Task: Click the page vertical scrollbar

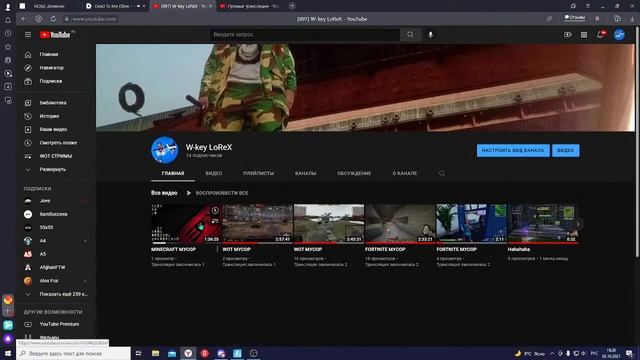Action: coord(637,143)
